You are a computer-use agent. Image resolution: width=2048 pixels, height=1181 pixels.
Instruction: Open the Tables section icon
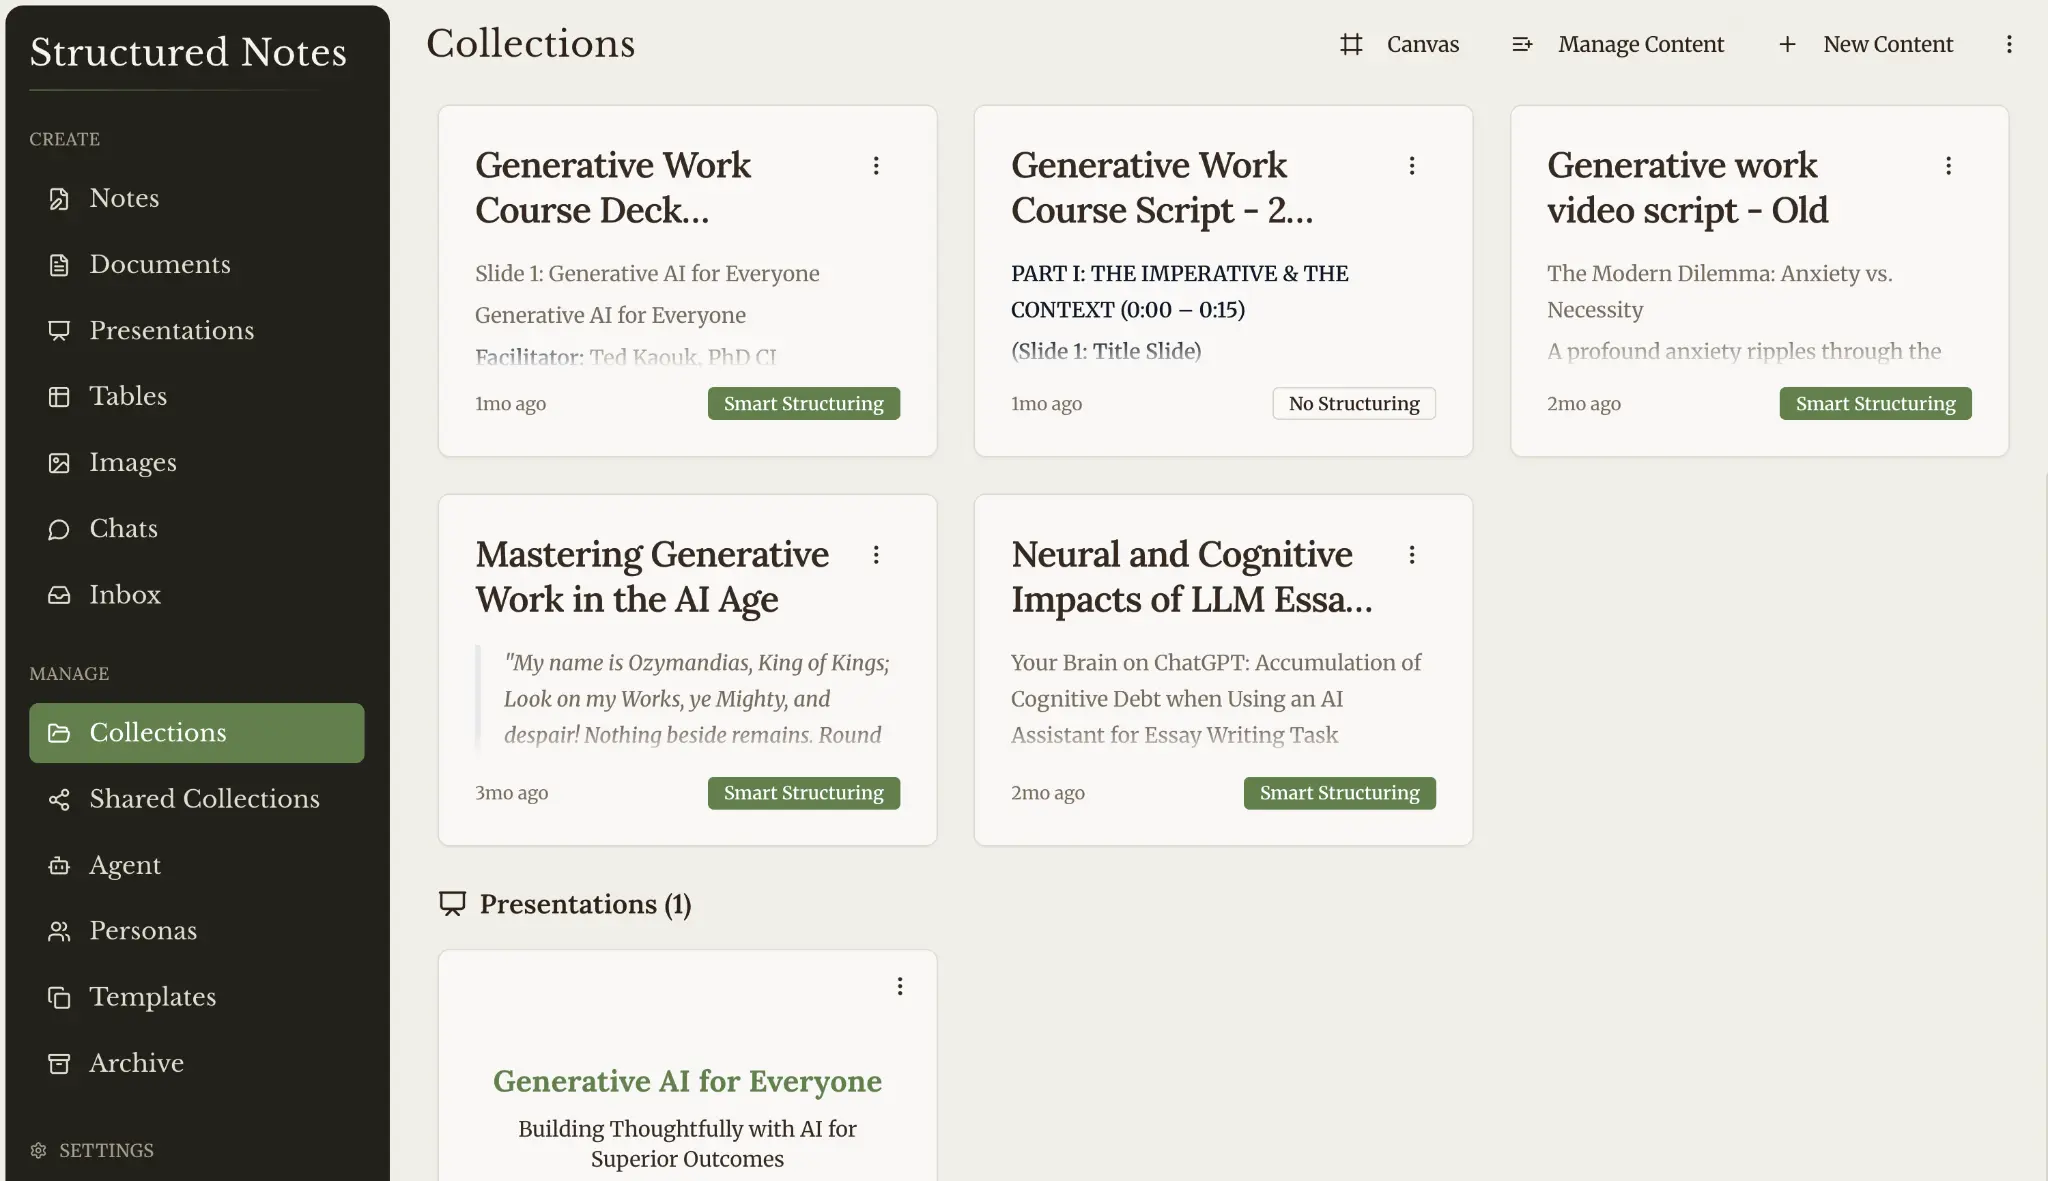(59, 396)
